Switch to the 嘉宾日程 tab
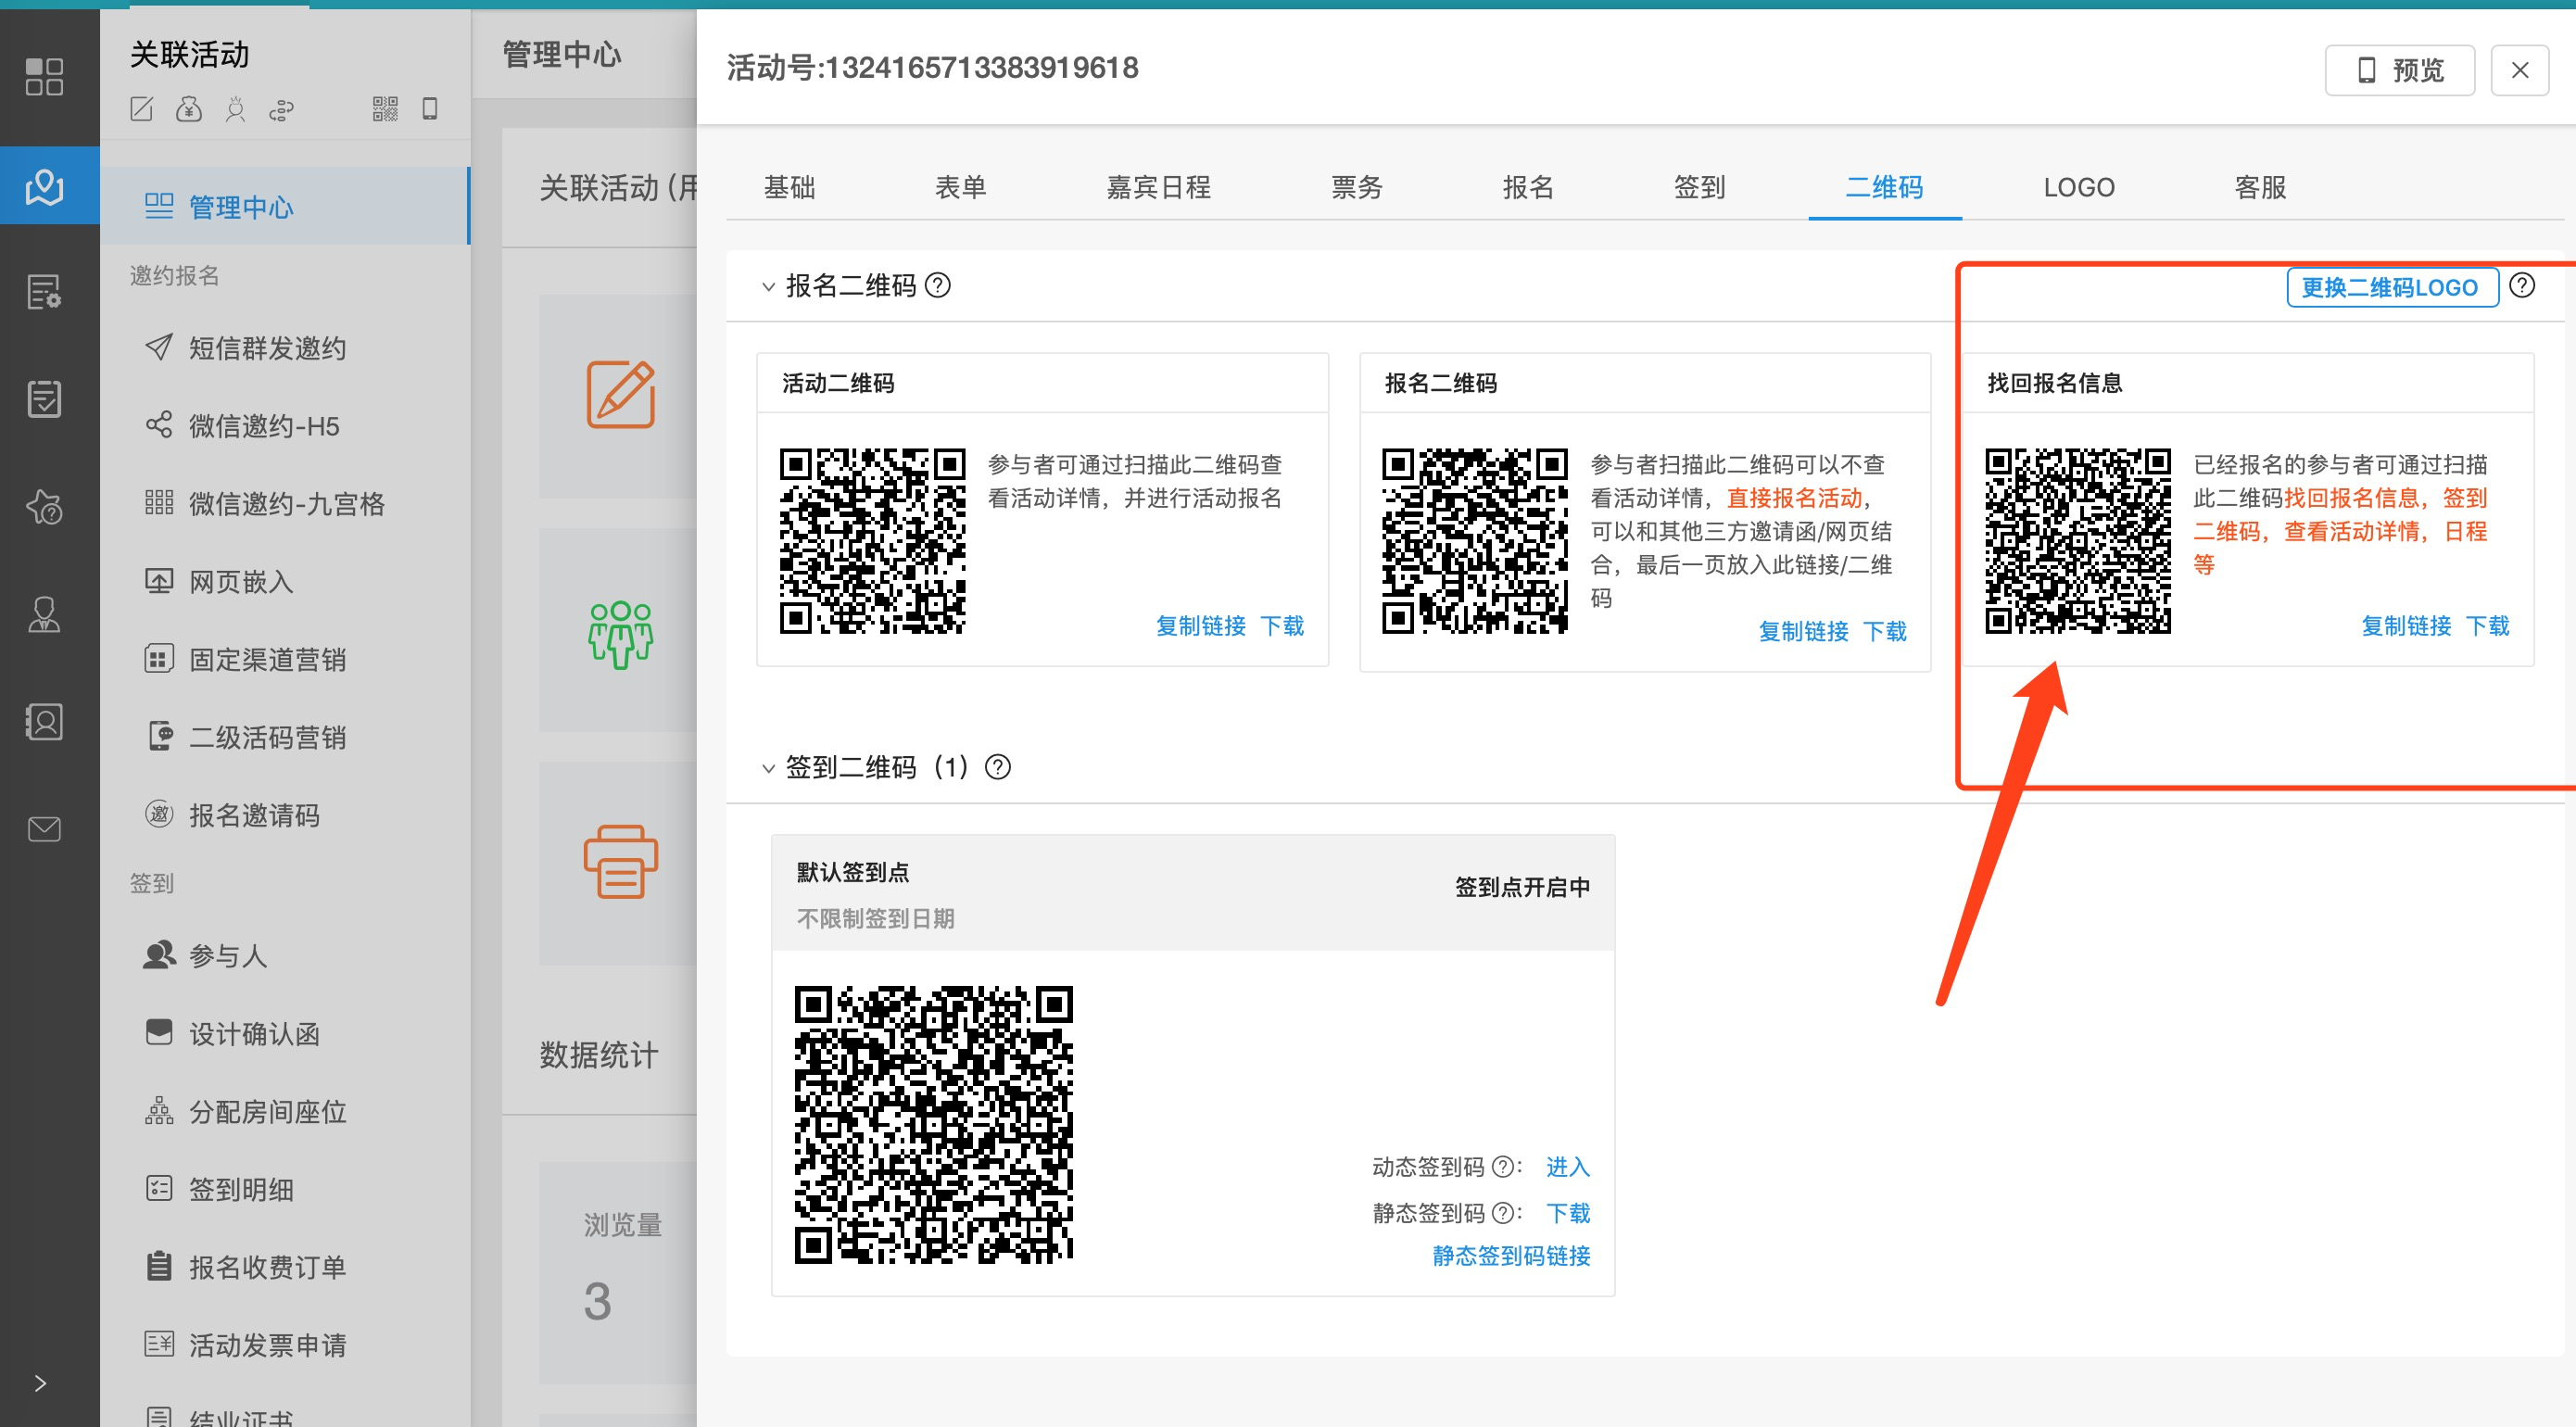The height and width of the screenshot is (1427, 2576). pos(1158,187)
